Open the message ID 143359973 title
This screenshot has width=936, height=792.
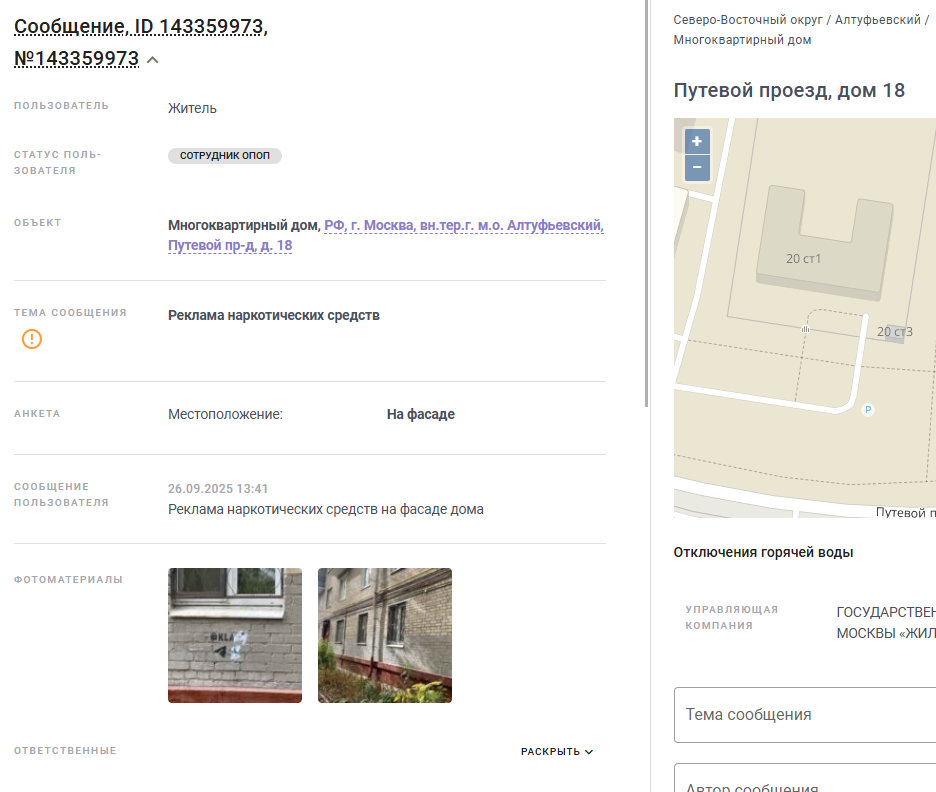point(141,42)
